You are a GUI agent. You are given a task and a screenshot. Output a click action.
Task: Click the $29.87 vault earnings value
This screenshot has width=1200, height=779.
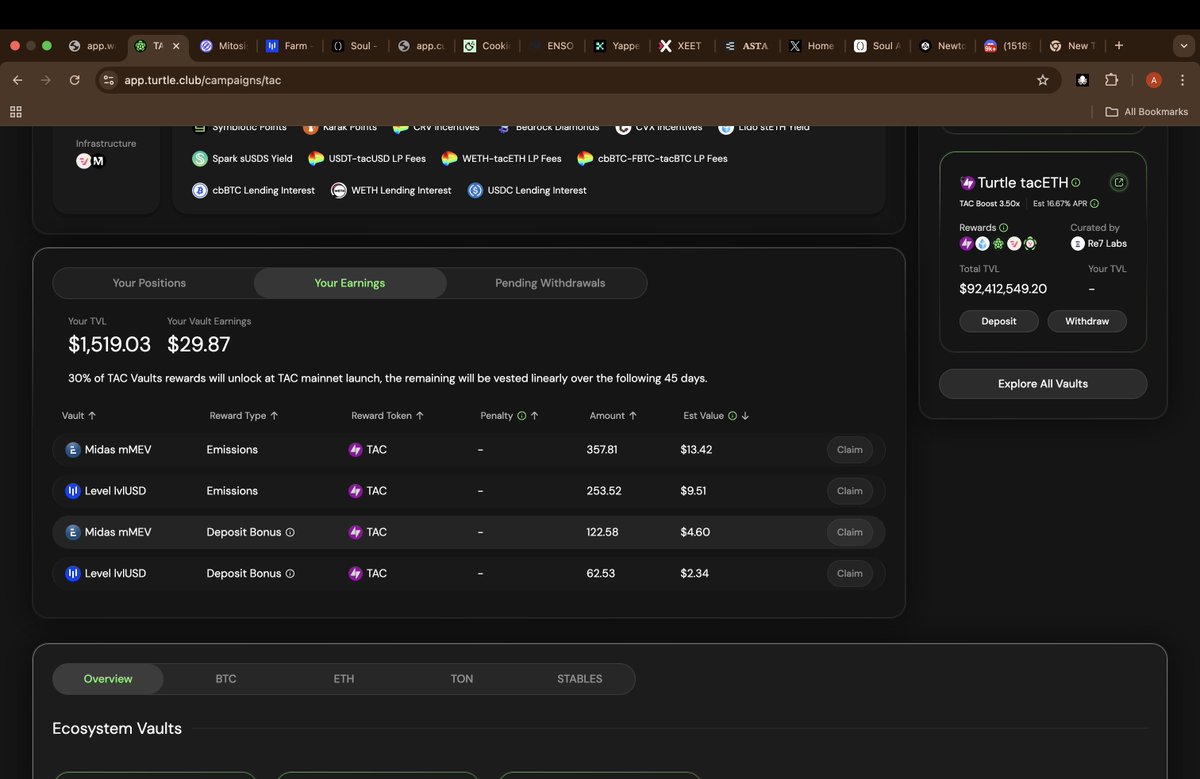click(199, 345)
